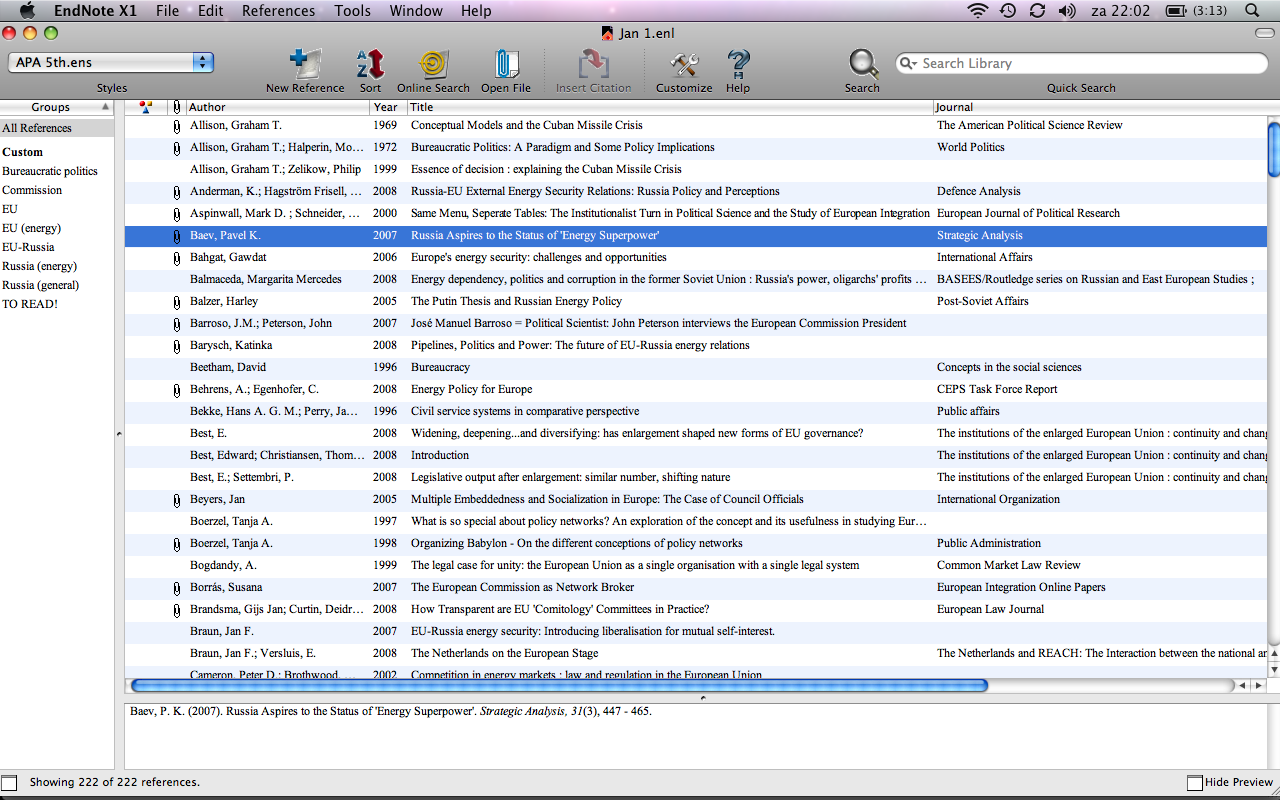Click the paperclip on the Beyers, Jan row

click(x=177, y=500)
